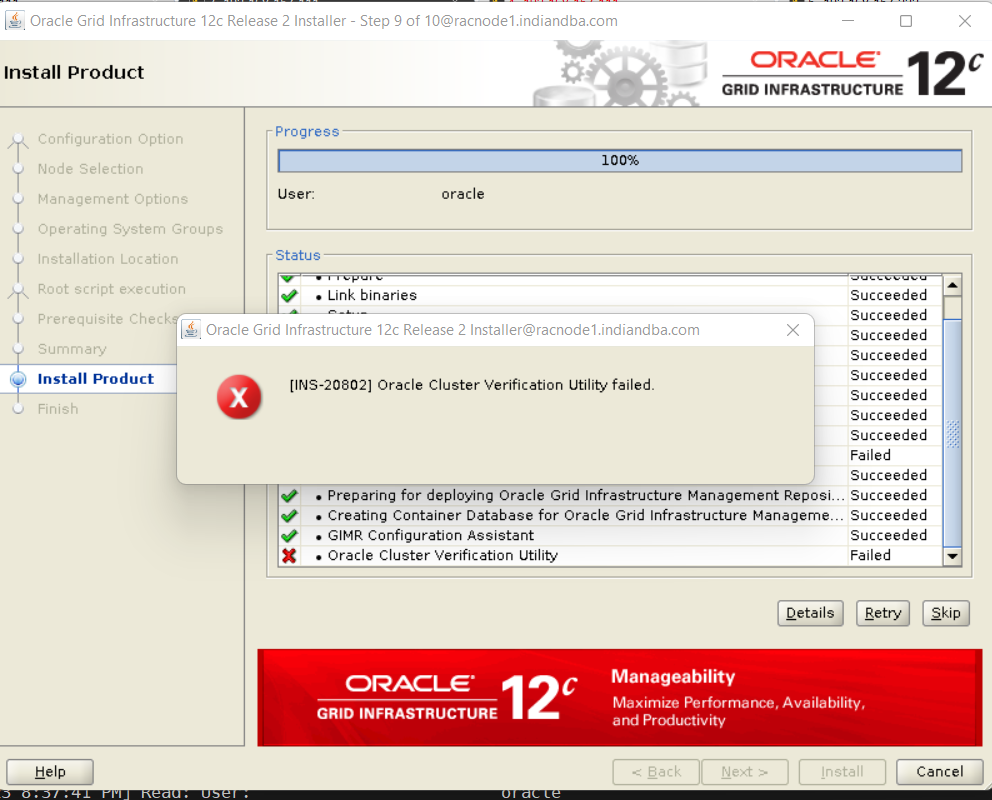Click green check beside Link binaries
Viewport: 992px width, 800px height.
(x=289, y=295)
